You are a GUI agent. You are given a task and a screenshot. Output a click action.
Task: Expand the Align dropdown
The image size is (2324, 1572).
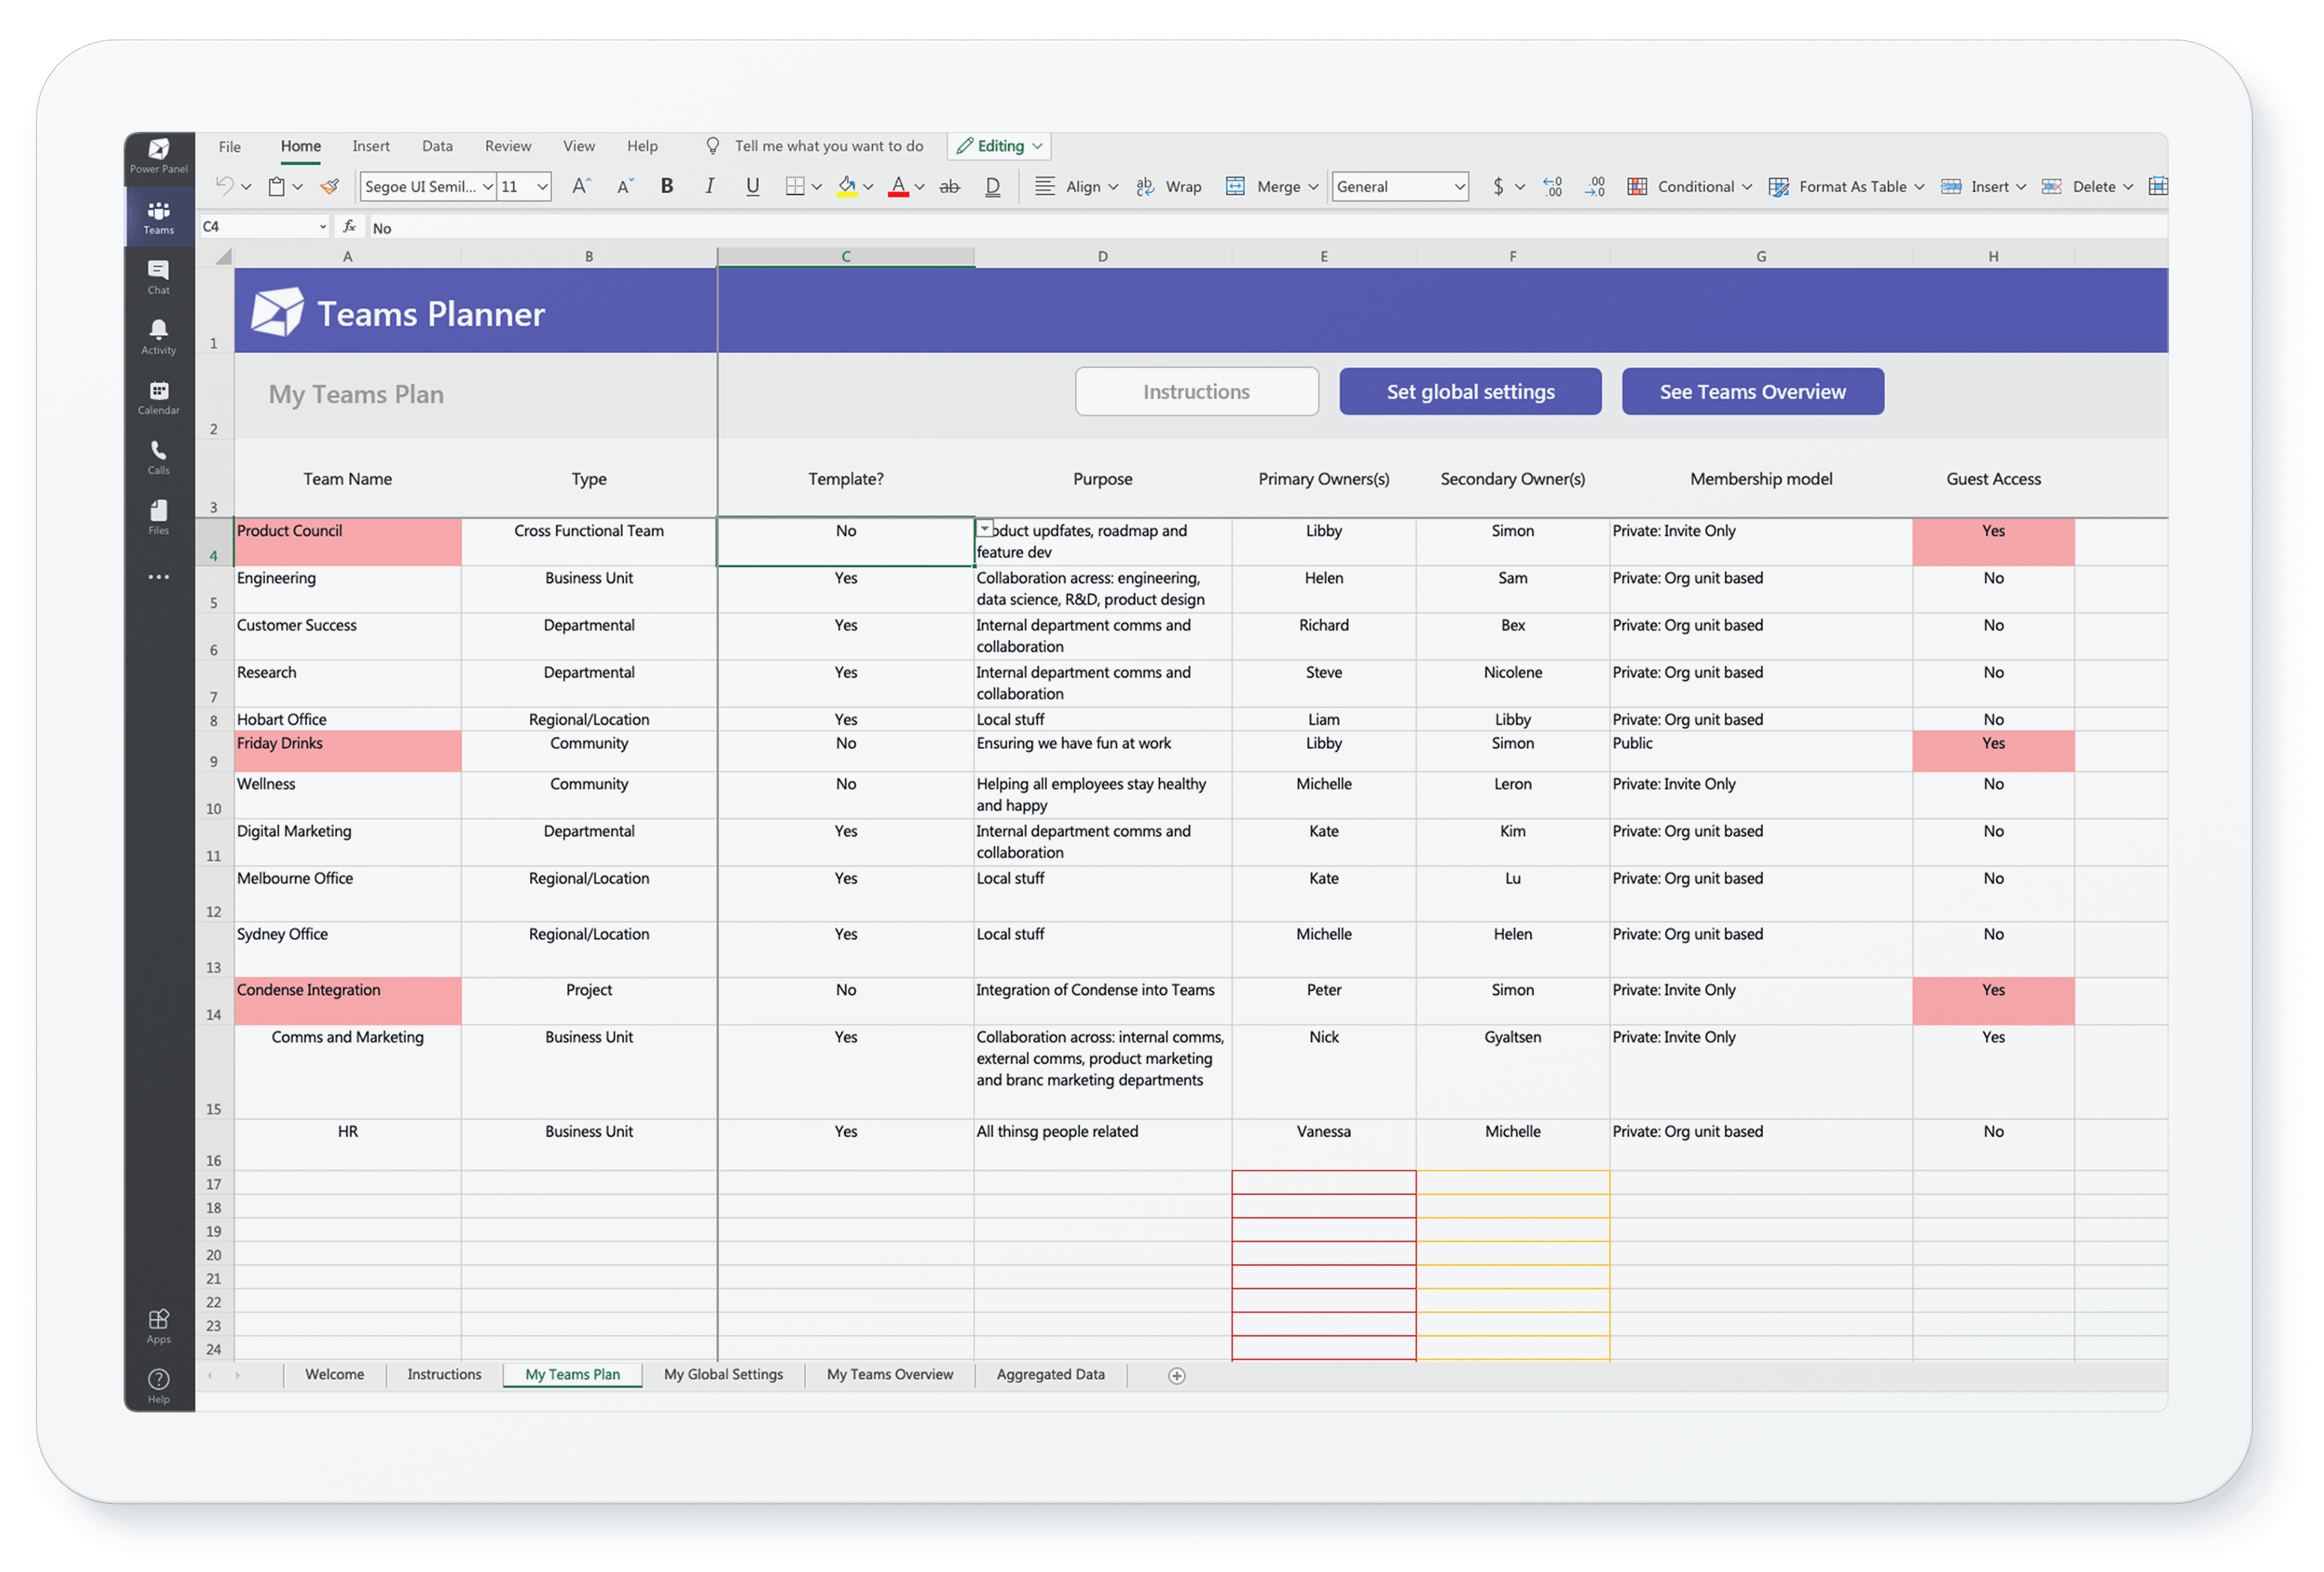(1113, 187)
